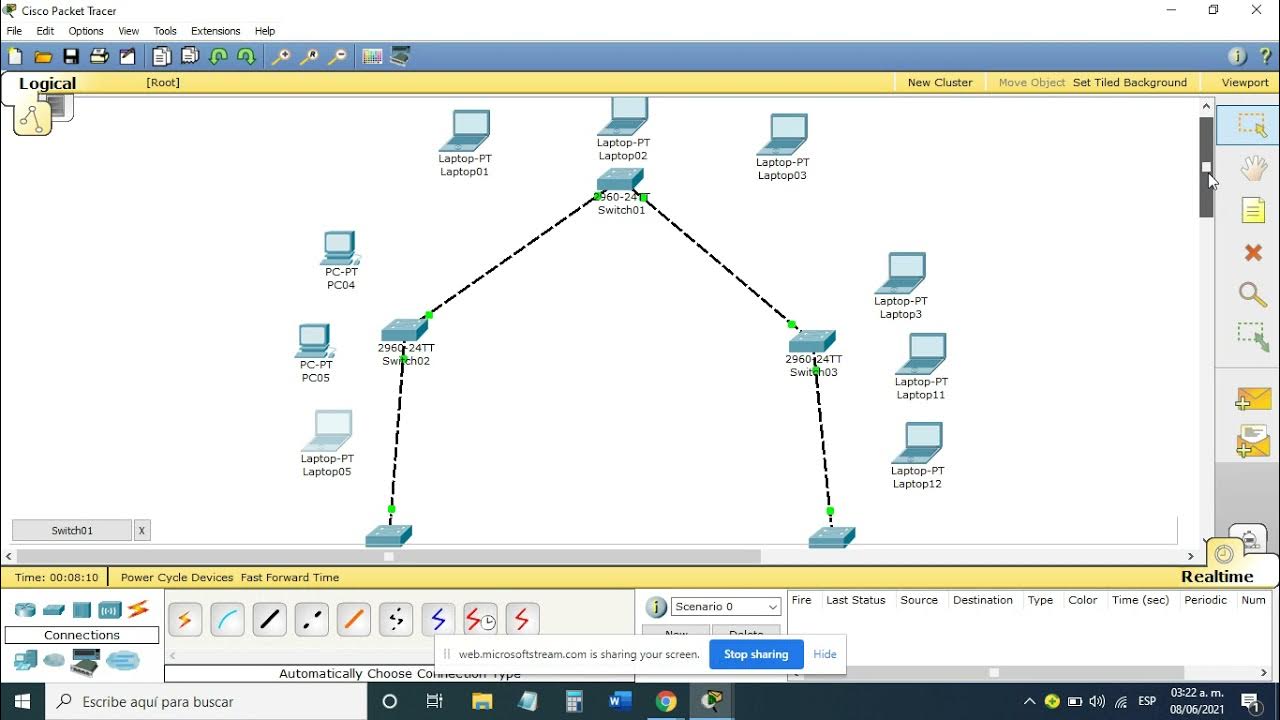Select the Copper Cross-Over dashed cable
Screen dimensions: 1280x720
click(311, 620)
